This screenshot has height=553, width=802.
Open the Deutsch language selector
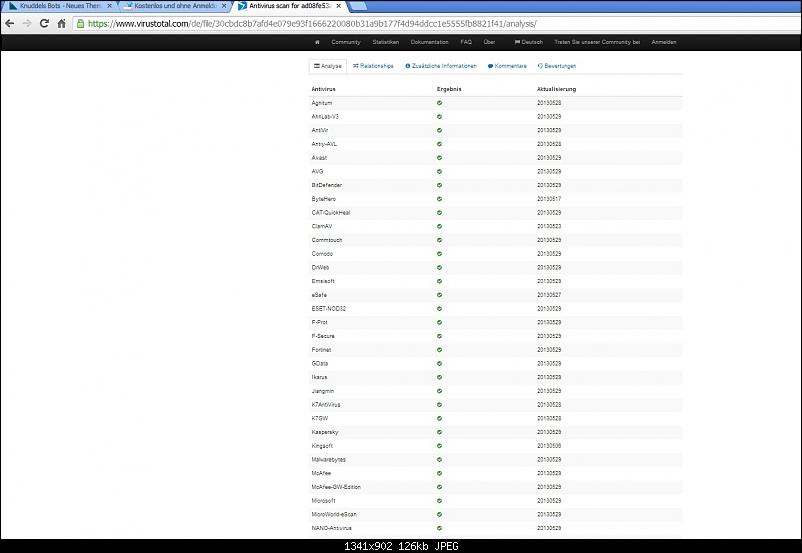(529, 42)
